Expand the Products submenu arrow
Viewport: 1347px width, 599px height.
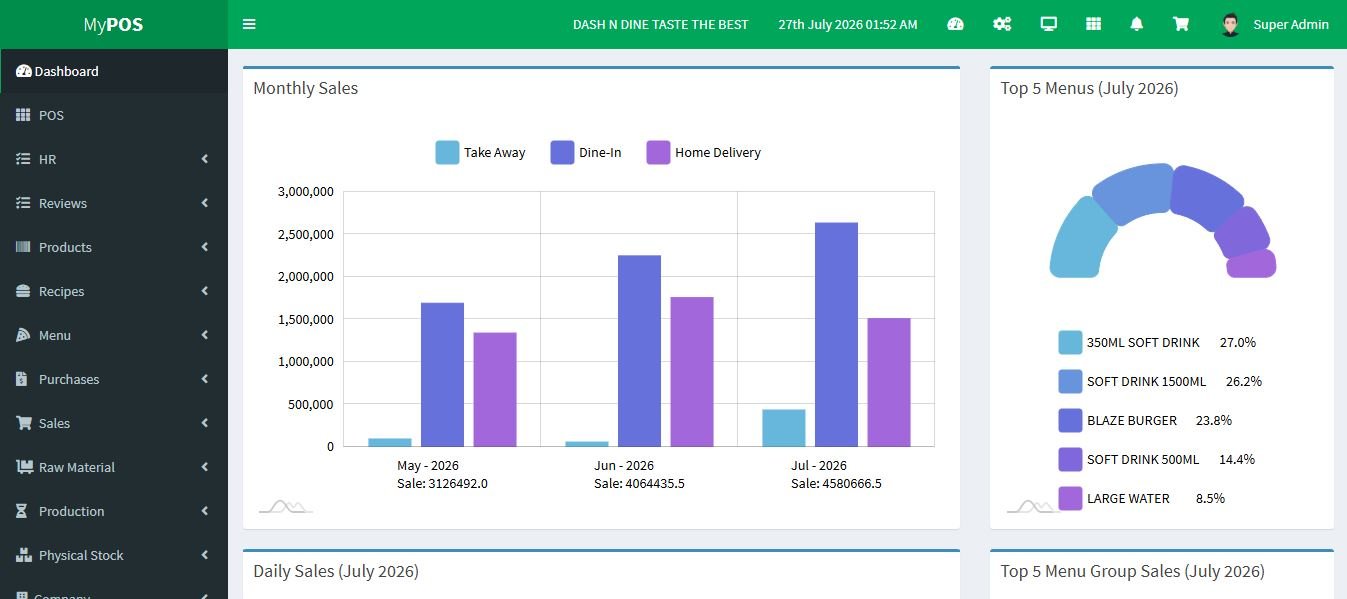204,247
